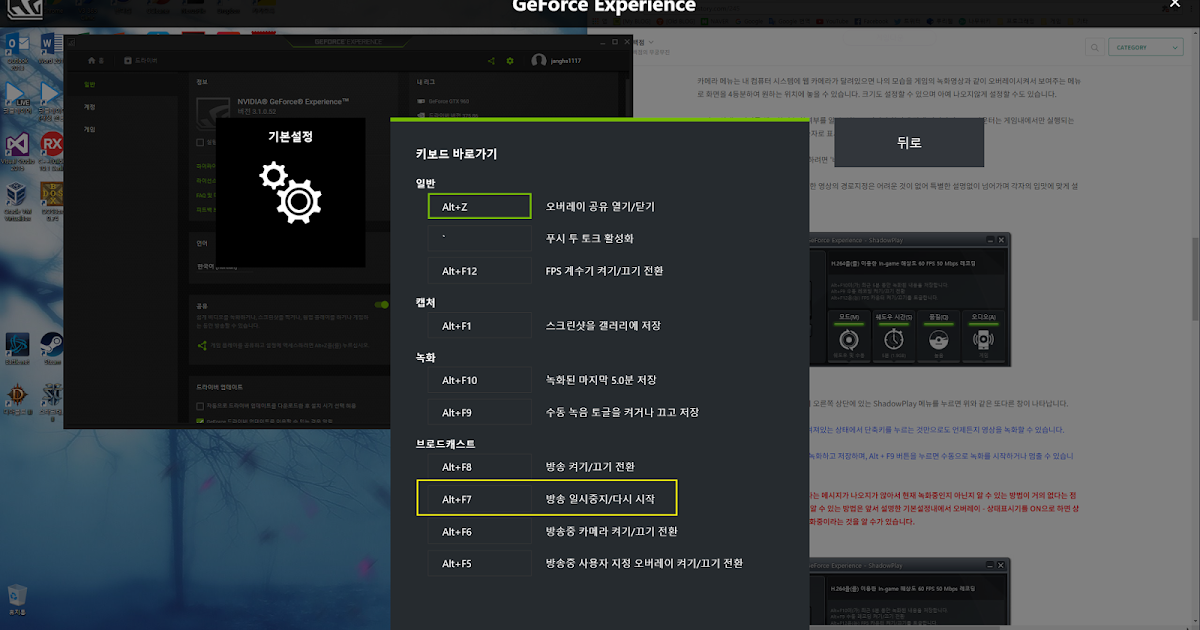Click the 방송 켜기/끄기 전환 label
The width and height of the screenshot is (1200, 630).
[x=589, y=467]
